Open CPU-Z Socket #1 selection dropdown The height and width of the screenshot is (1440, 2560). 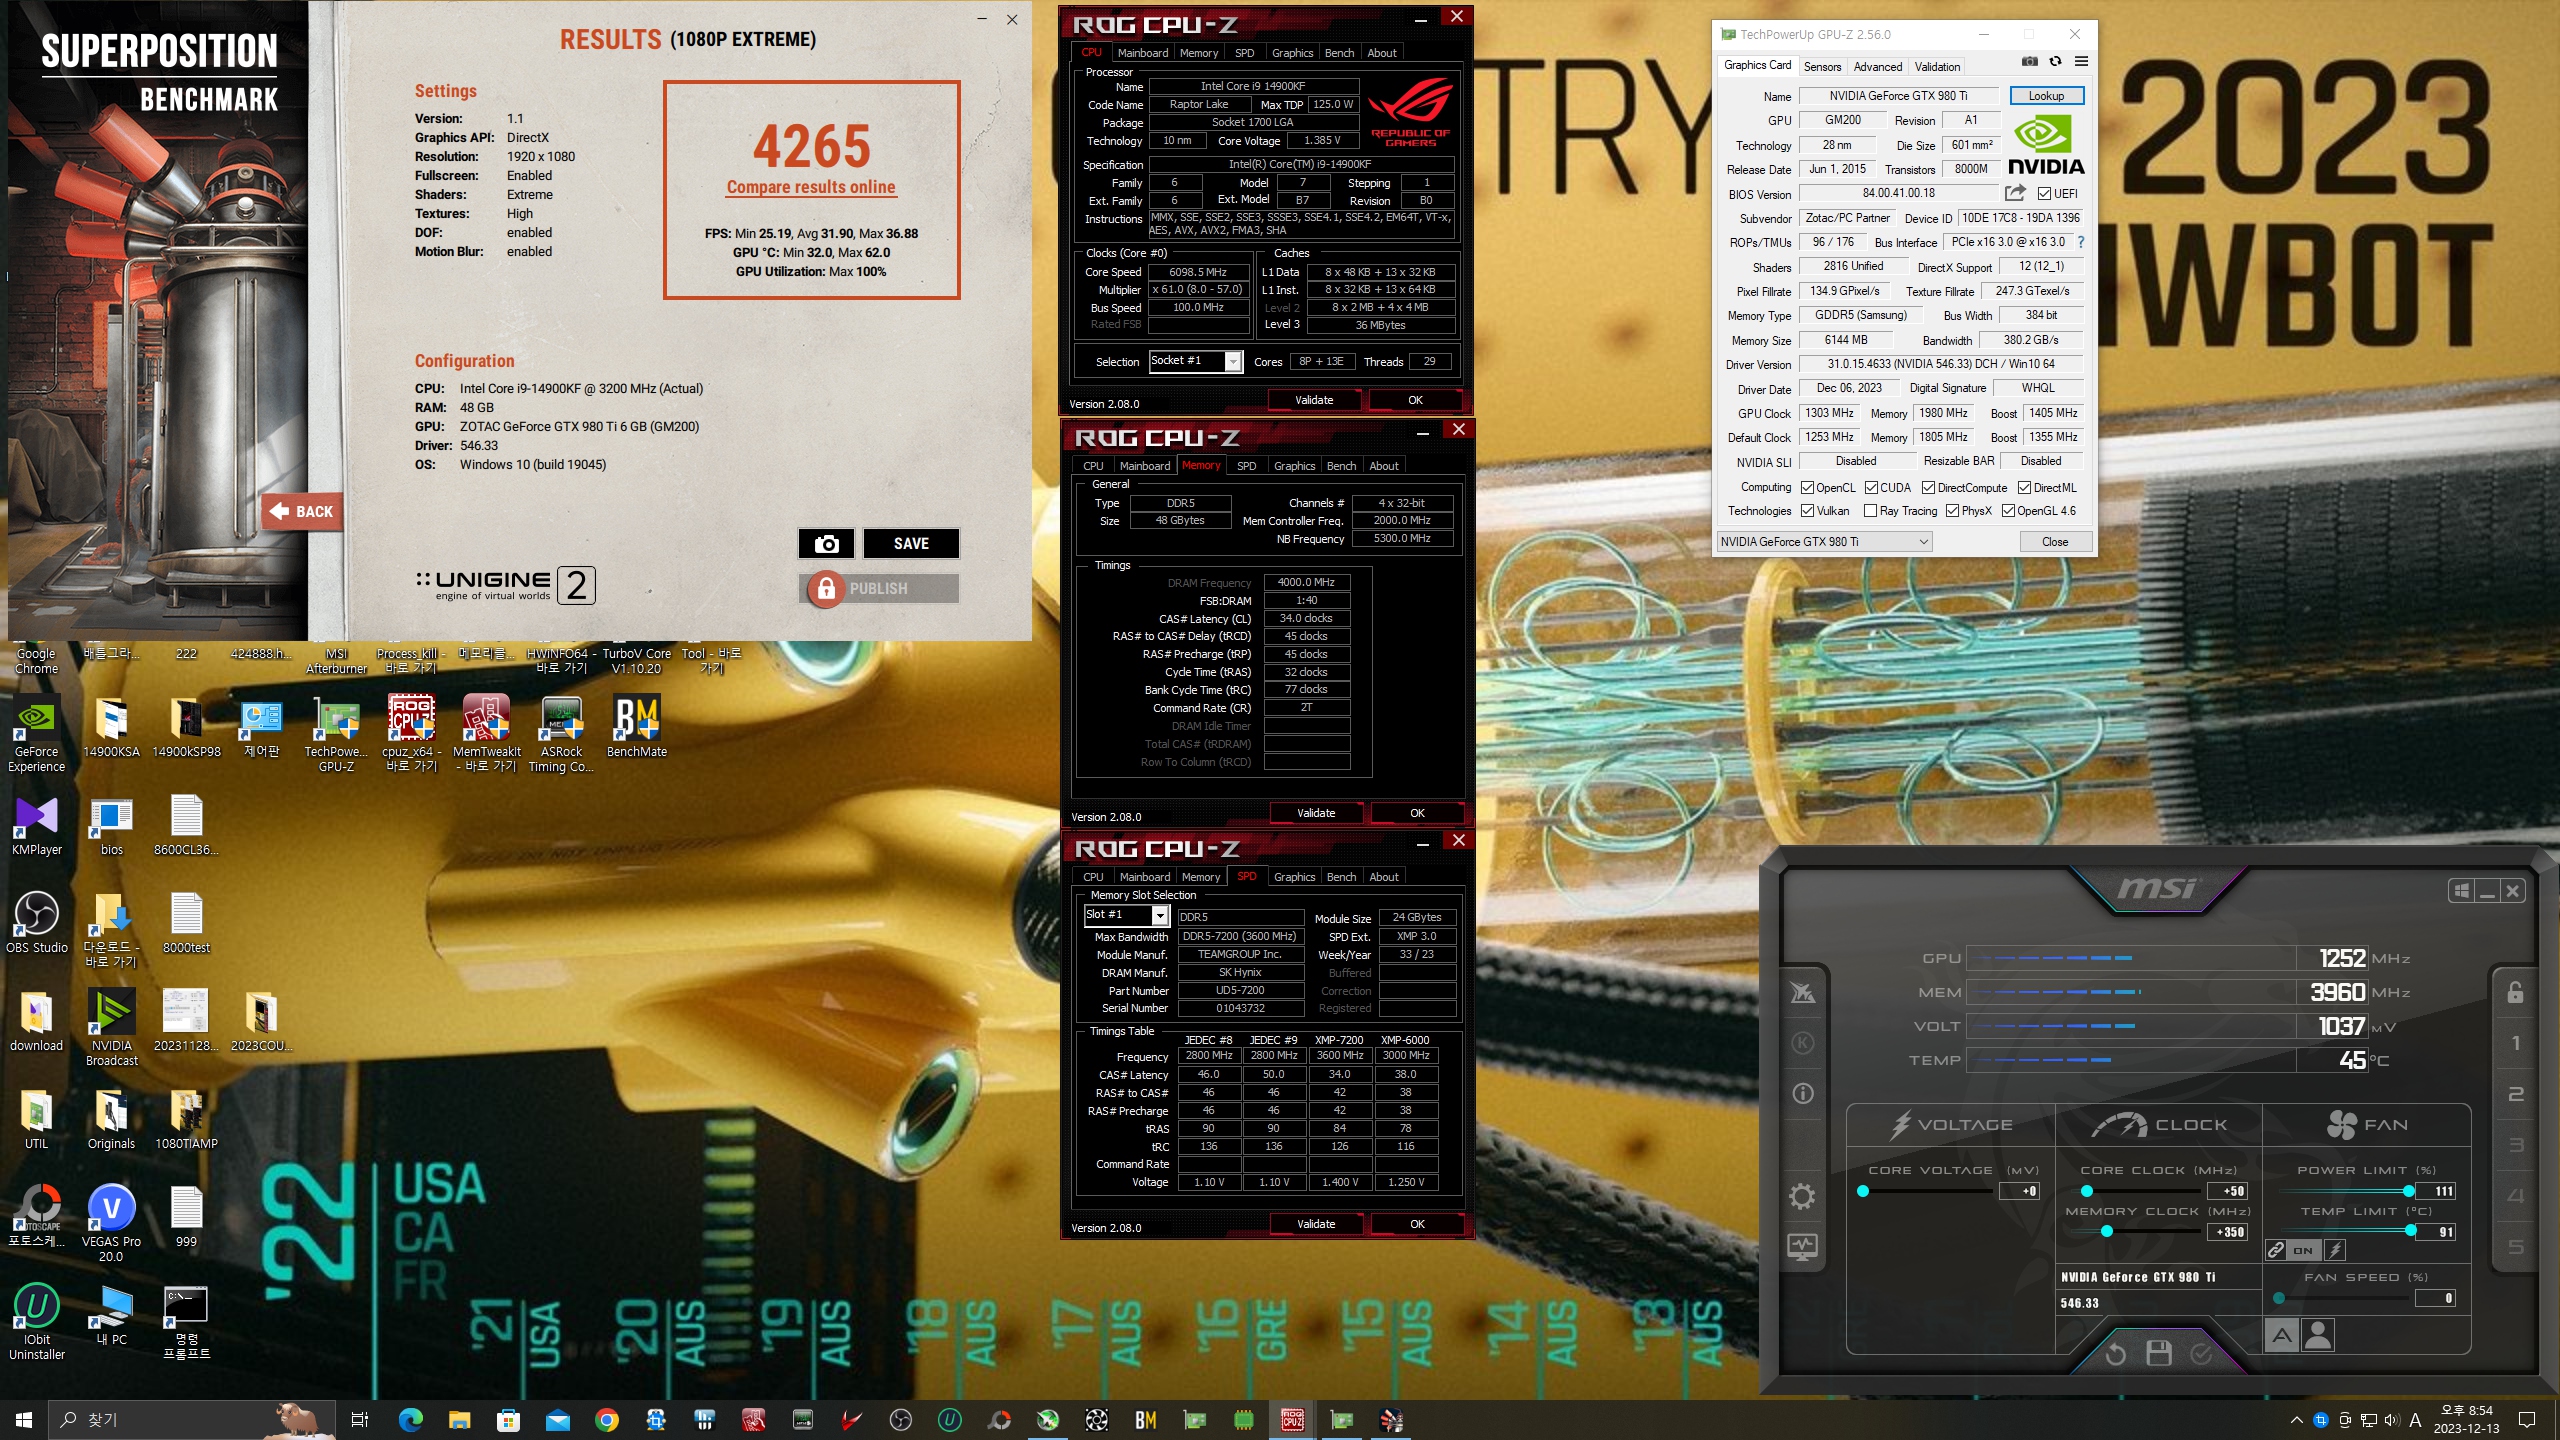pyautogui.click(x=1195, y=361)
